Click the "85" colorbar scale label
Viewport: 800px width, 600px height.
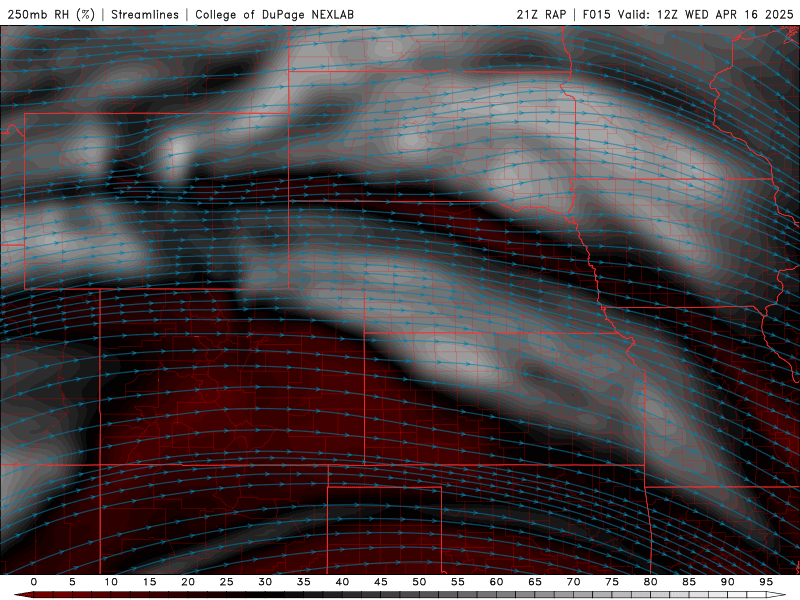[x=689, y=582]
